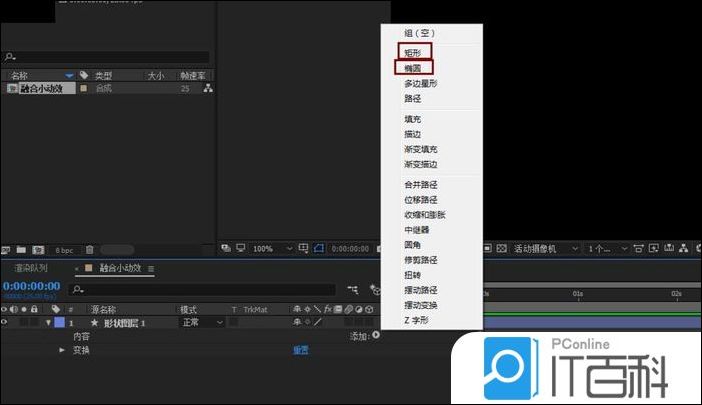The image size is (702, 405).
Task: Choose 中继器 menu entry
Action: (x=417, y=230)
